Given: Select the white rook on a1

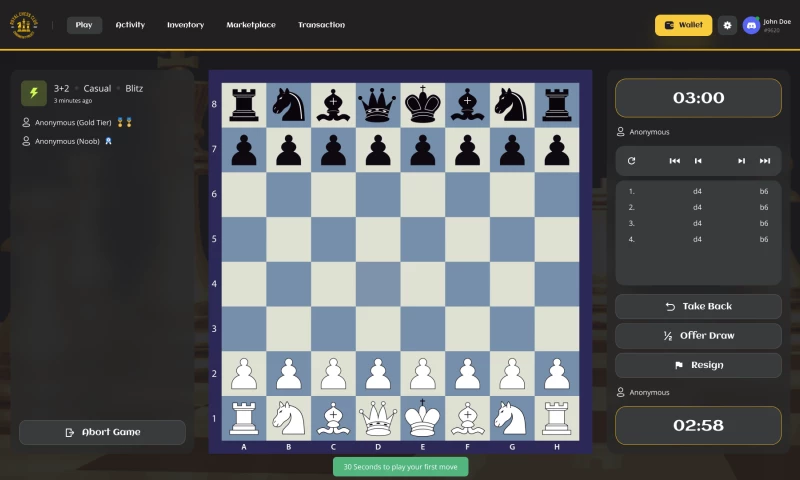Looking at the screenshot, I should pyautogui.click(x=244, y=418).
